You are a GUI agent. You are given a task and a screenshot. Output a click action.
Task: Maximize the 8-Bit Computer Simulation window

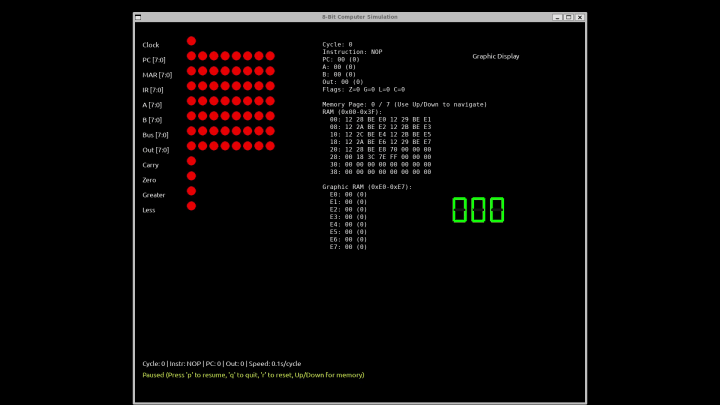click(x=568, y=17)
